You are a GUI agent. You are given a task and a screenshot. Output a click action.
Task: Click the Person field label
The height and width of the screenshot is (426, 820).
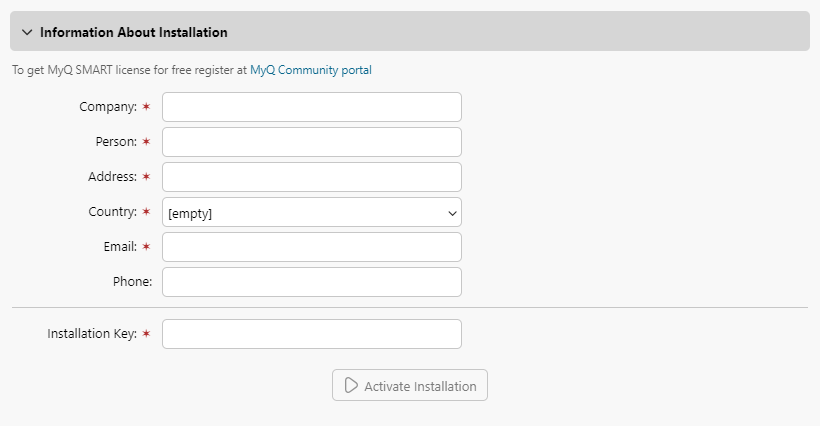pos(116,141)
